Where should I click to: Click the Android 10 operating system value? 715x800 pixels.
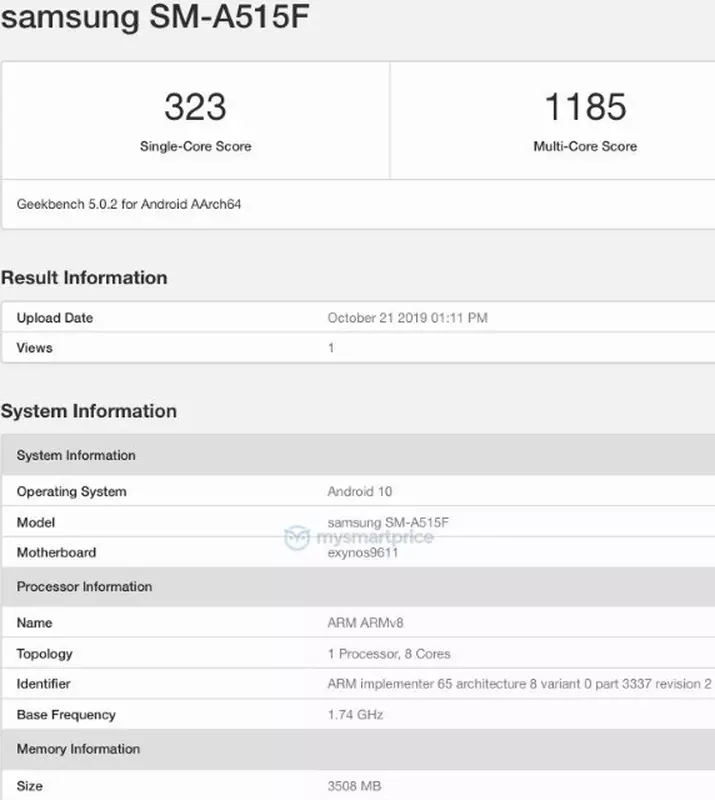[361, 492]
